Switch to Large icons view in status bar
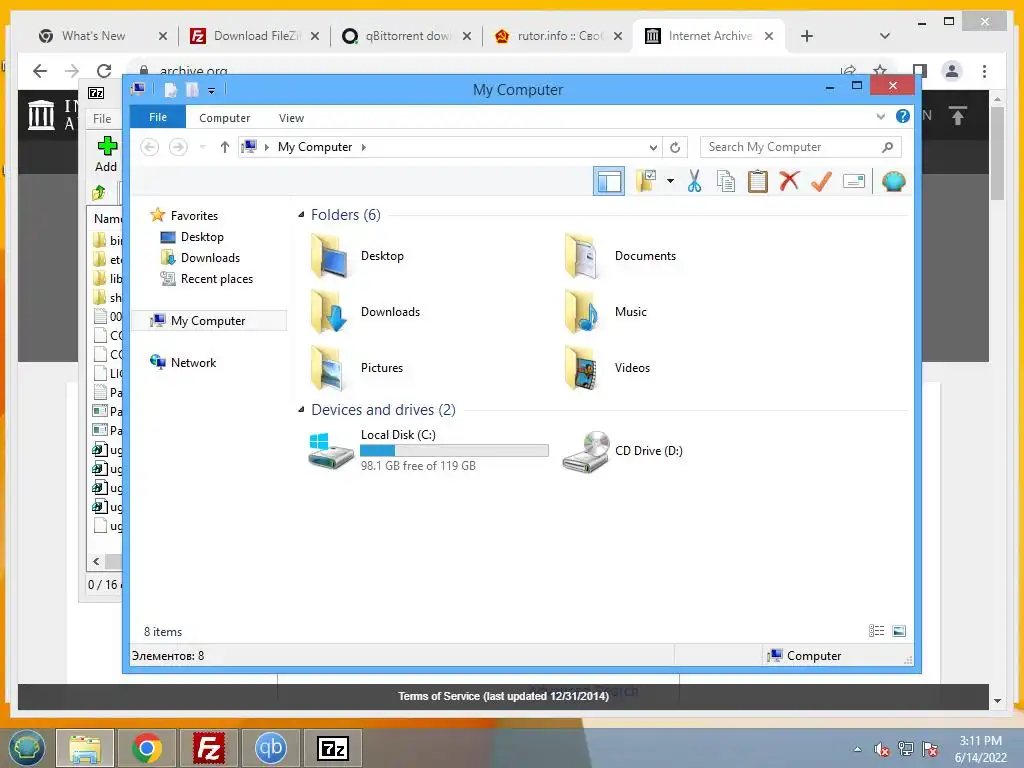 click(x=899, y=631)
